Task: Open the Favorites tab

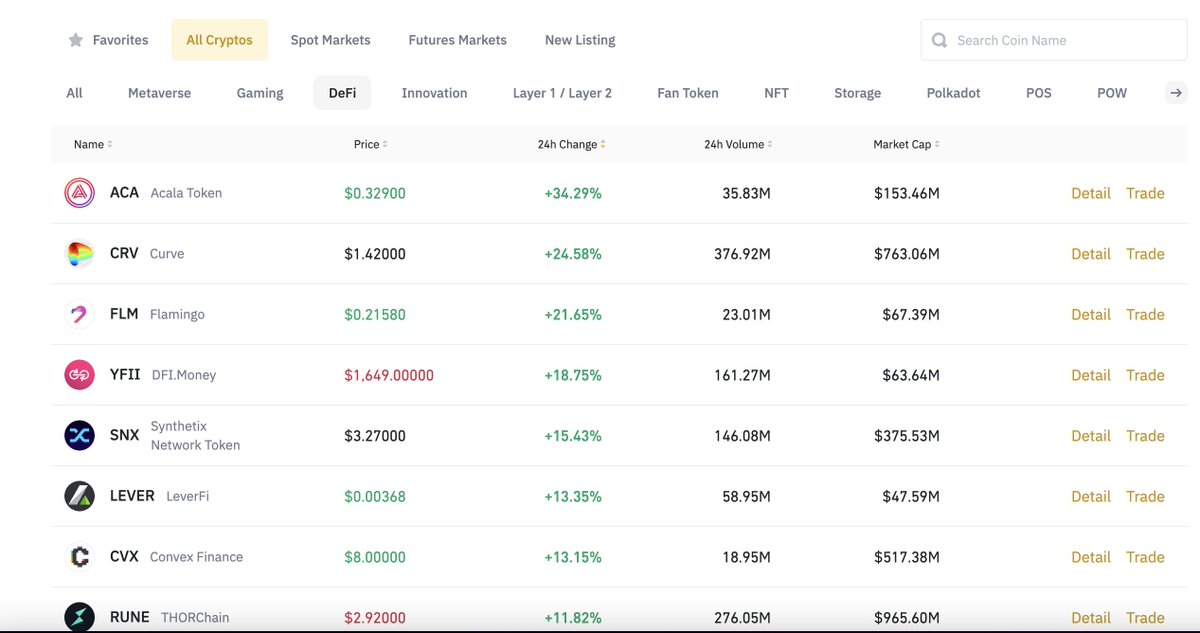Action: point(108,40)
